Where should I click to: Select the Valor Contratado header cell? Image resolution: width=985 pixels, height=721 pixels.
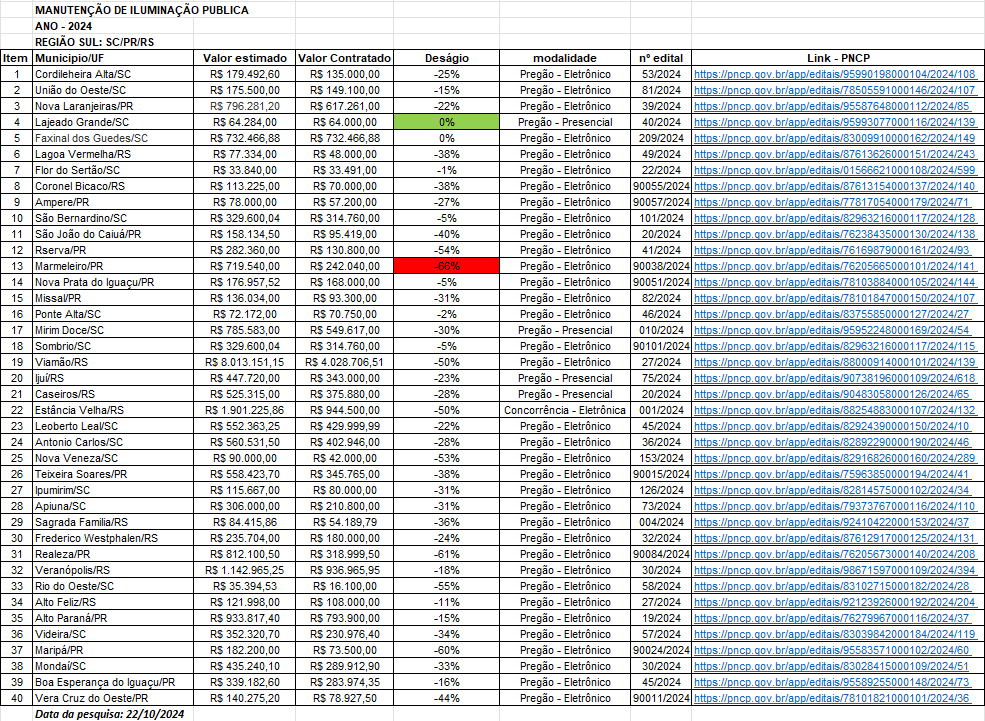(344, 58)
